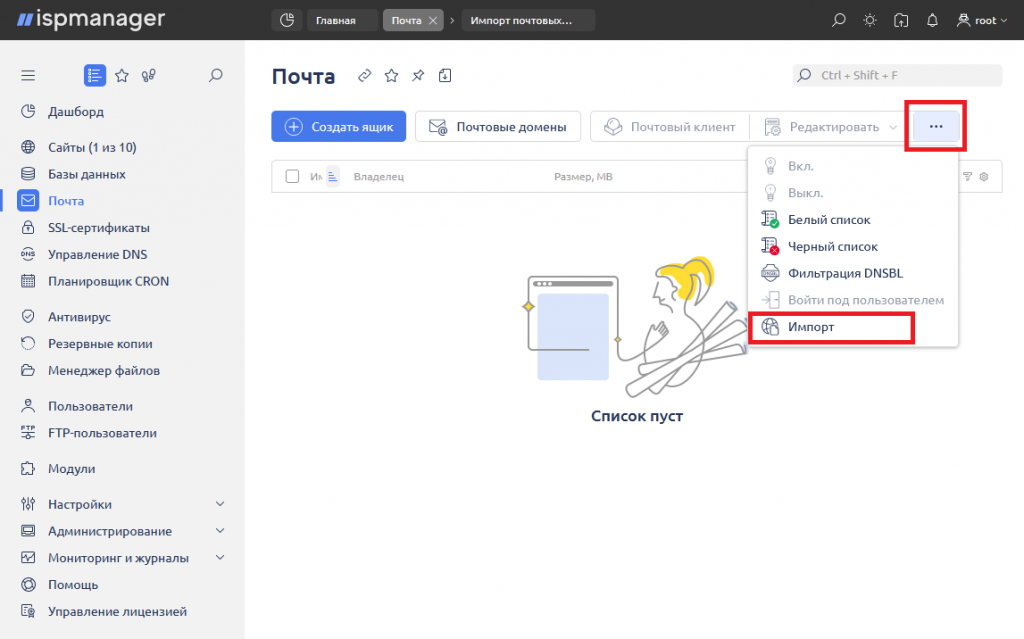This screenshot has height=639, width=1024.
Task: Open the root user menu
Action: coord(982,20)
